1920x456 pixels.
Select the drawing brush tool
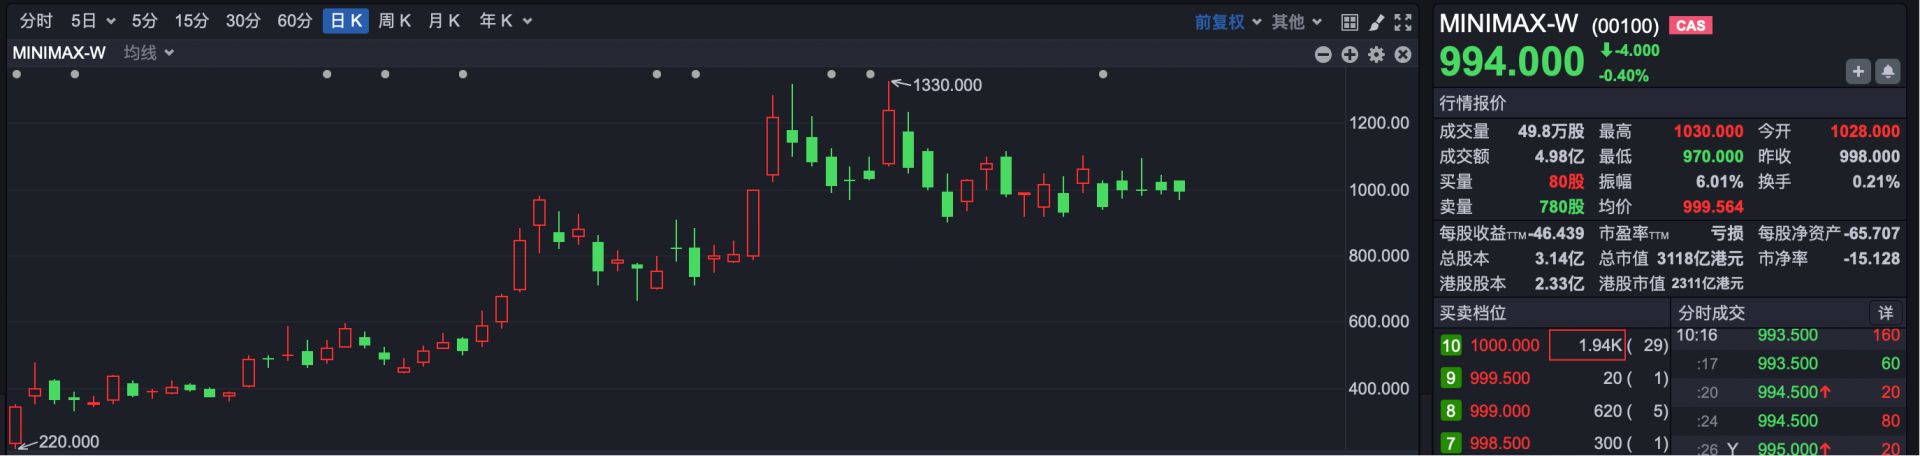pyautogui.click(x=1376, y=22)
